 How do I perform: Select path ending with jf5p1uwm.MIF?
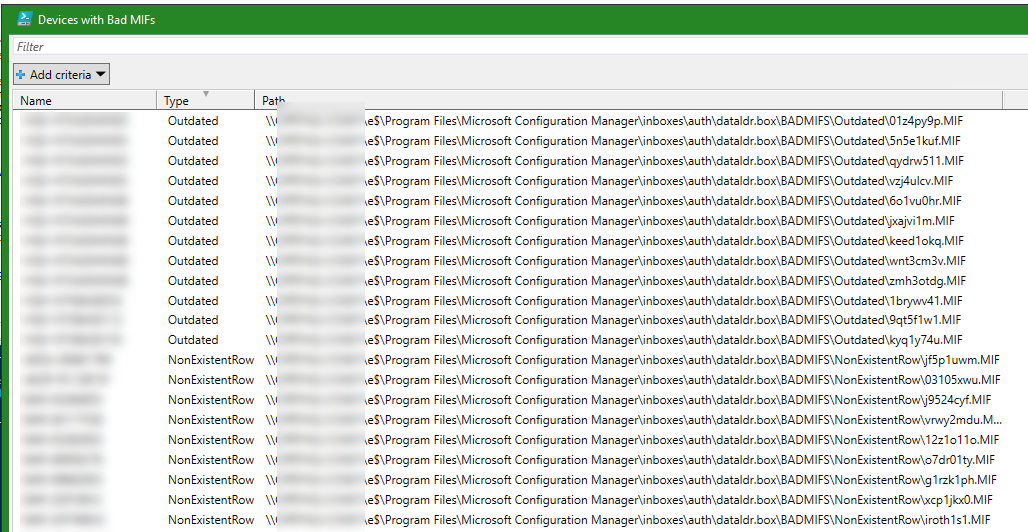point(632,360)
